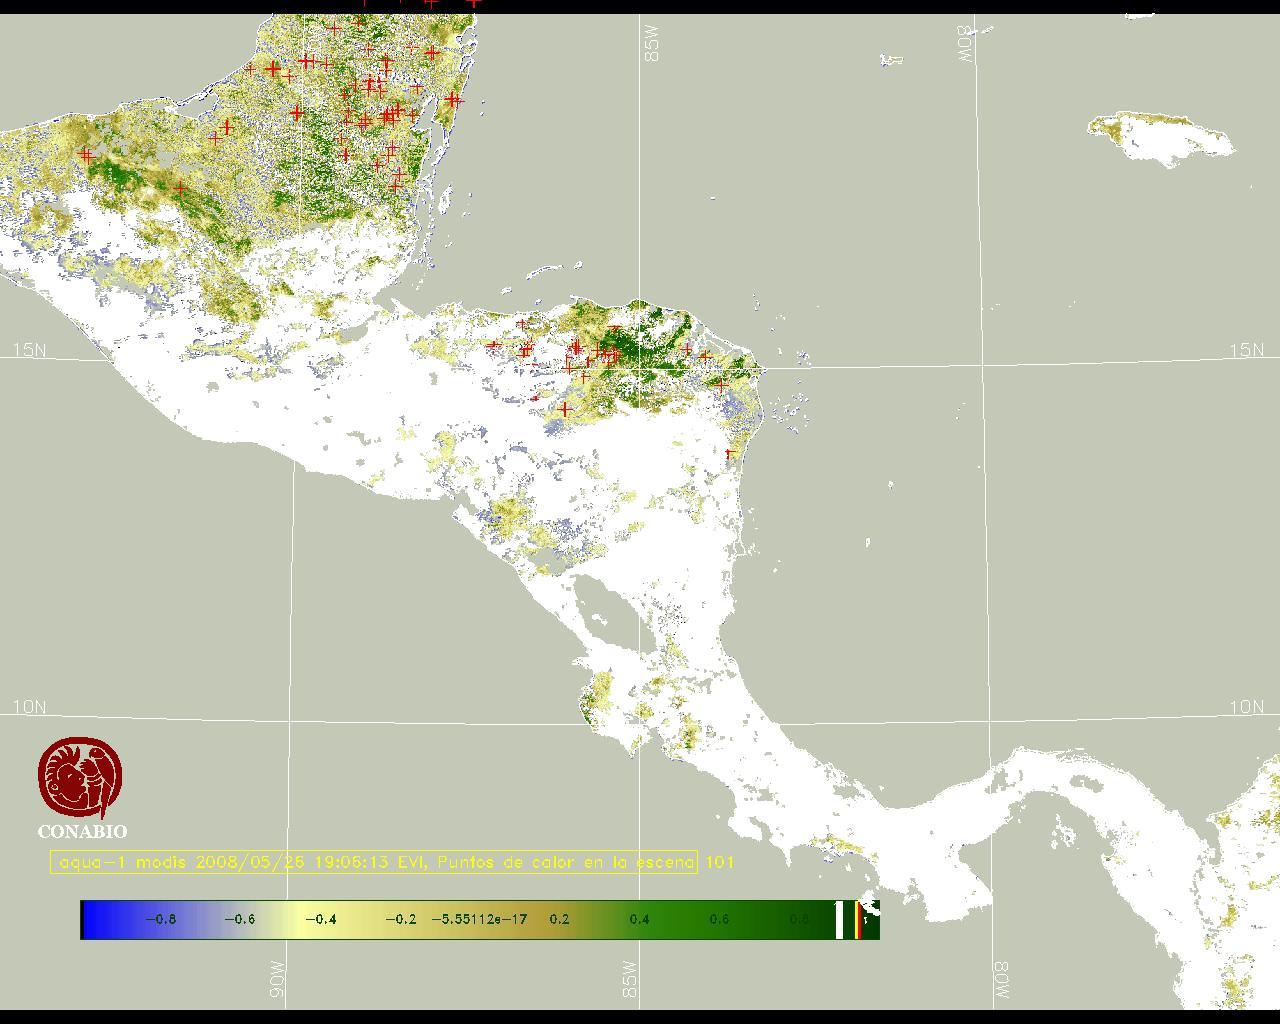Select the 10N label on the left edge
Image resolution: width=1280 pixels, height=1024 pixels.
point(29,707)
